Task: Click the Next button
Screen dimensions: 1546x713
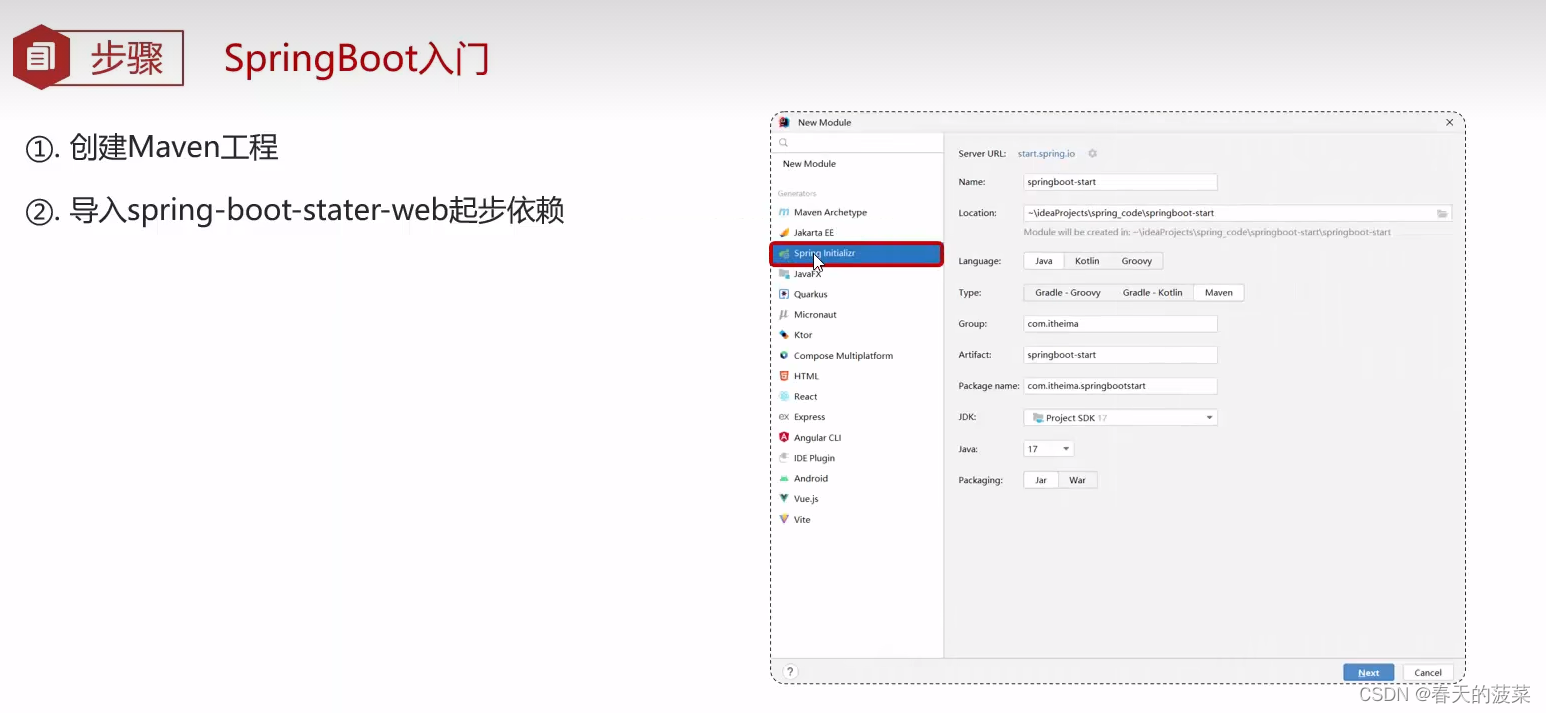Action: (1368, 672)
